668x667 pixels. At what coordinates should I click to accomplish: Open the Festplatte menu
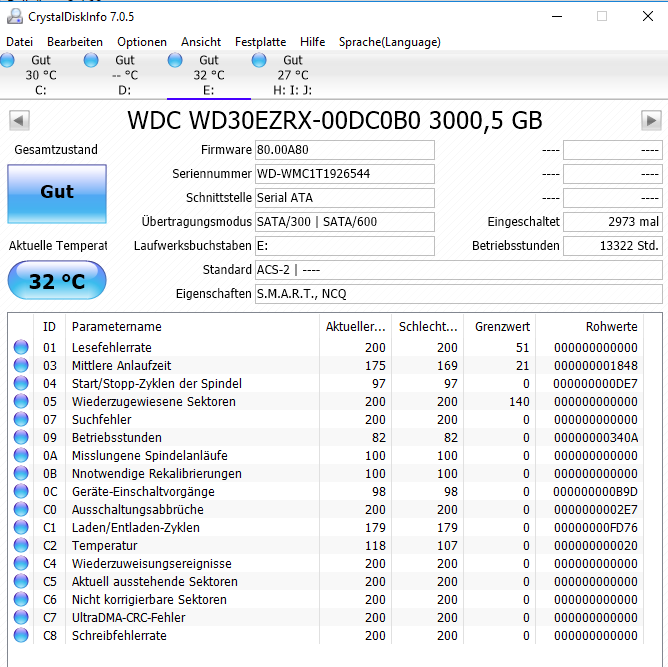260,42
